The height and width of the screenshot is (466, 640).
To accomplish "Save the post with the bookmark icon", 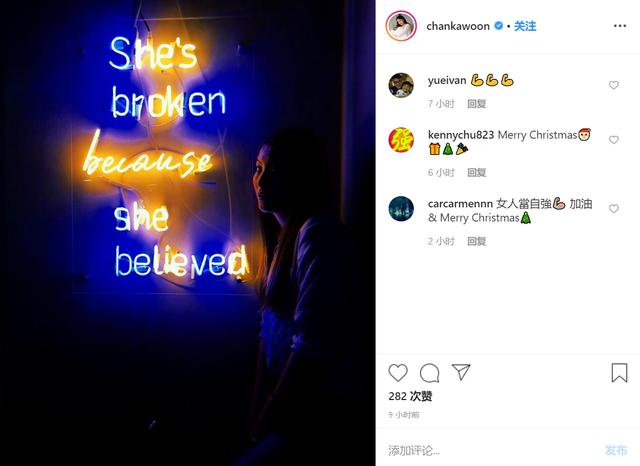I will tap(619, 373).
